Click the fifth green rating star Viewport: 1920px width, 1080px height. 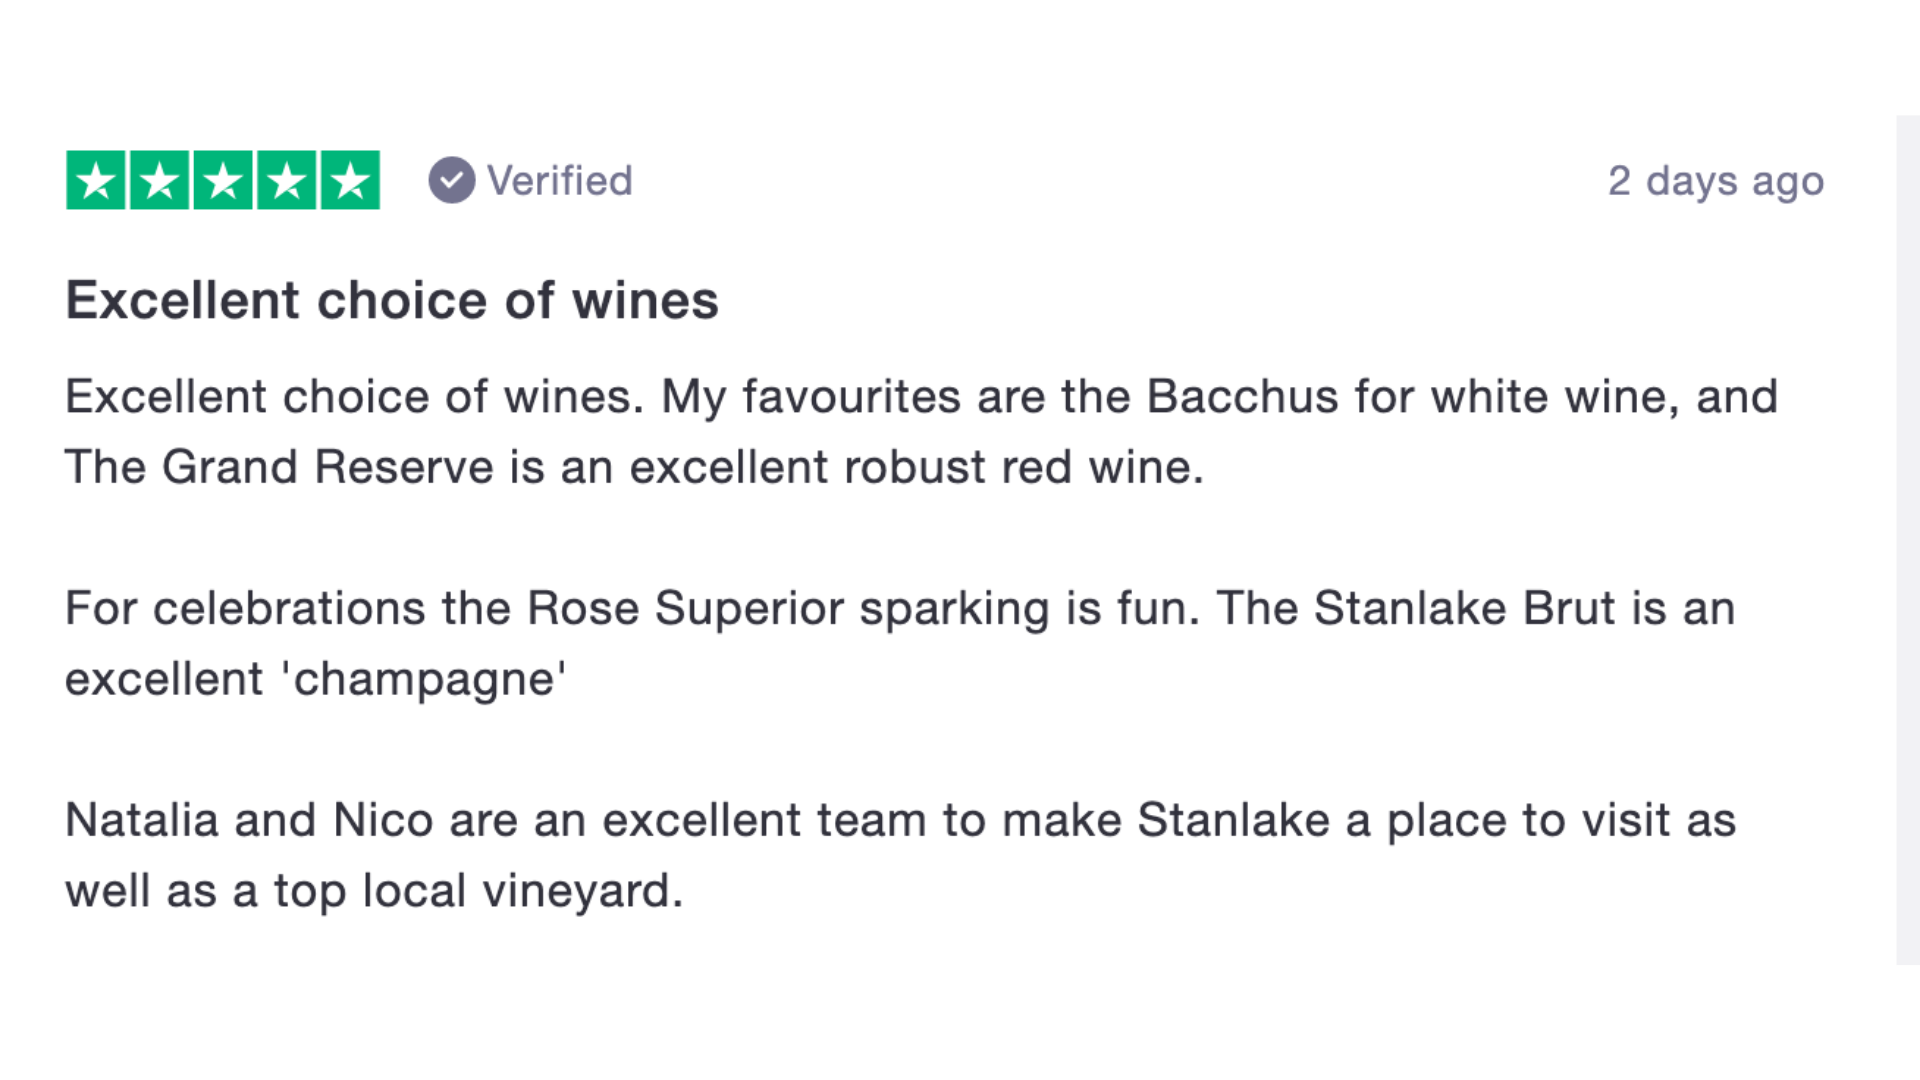click(350, 180)
